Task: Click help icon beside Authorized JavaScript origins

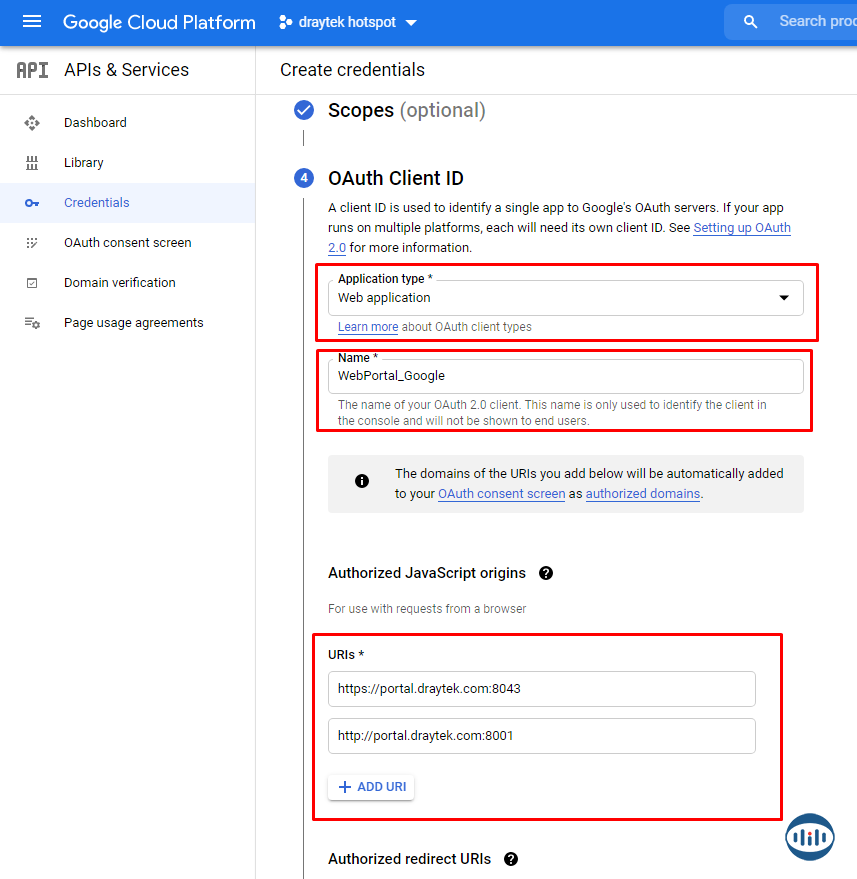Action: (546, 573)
